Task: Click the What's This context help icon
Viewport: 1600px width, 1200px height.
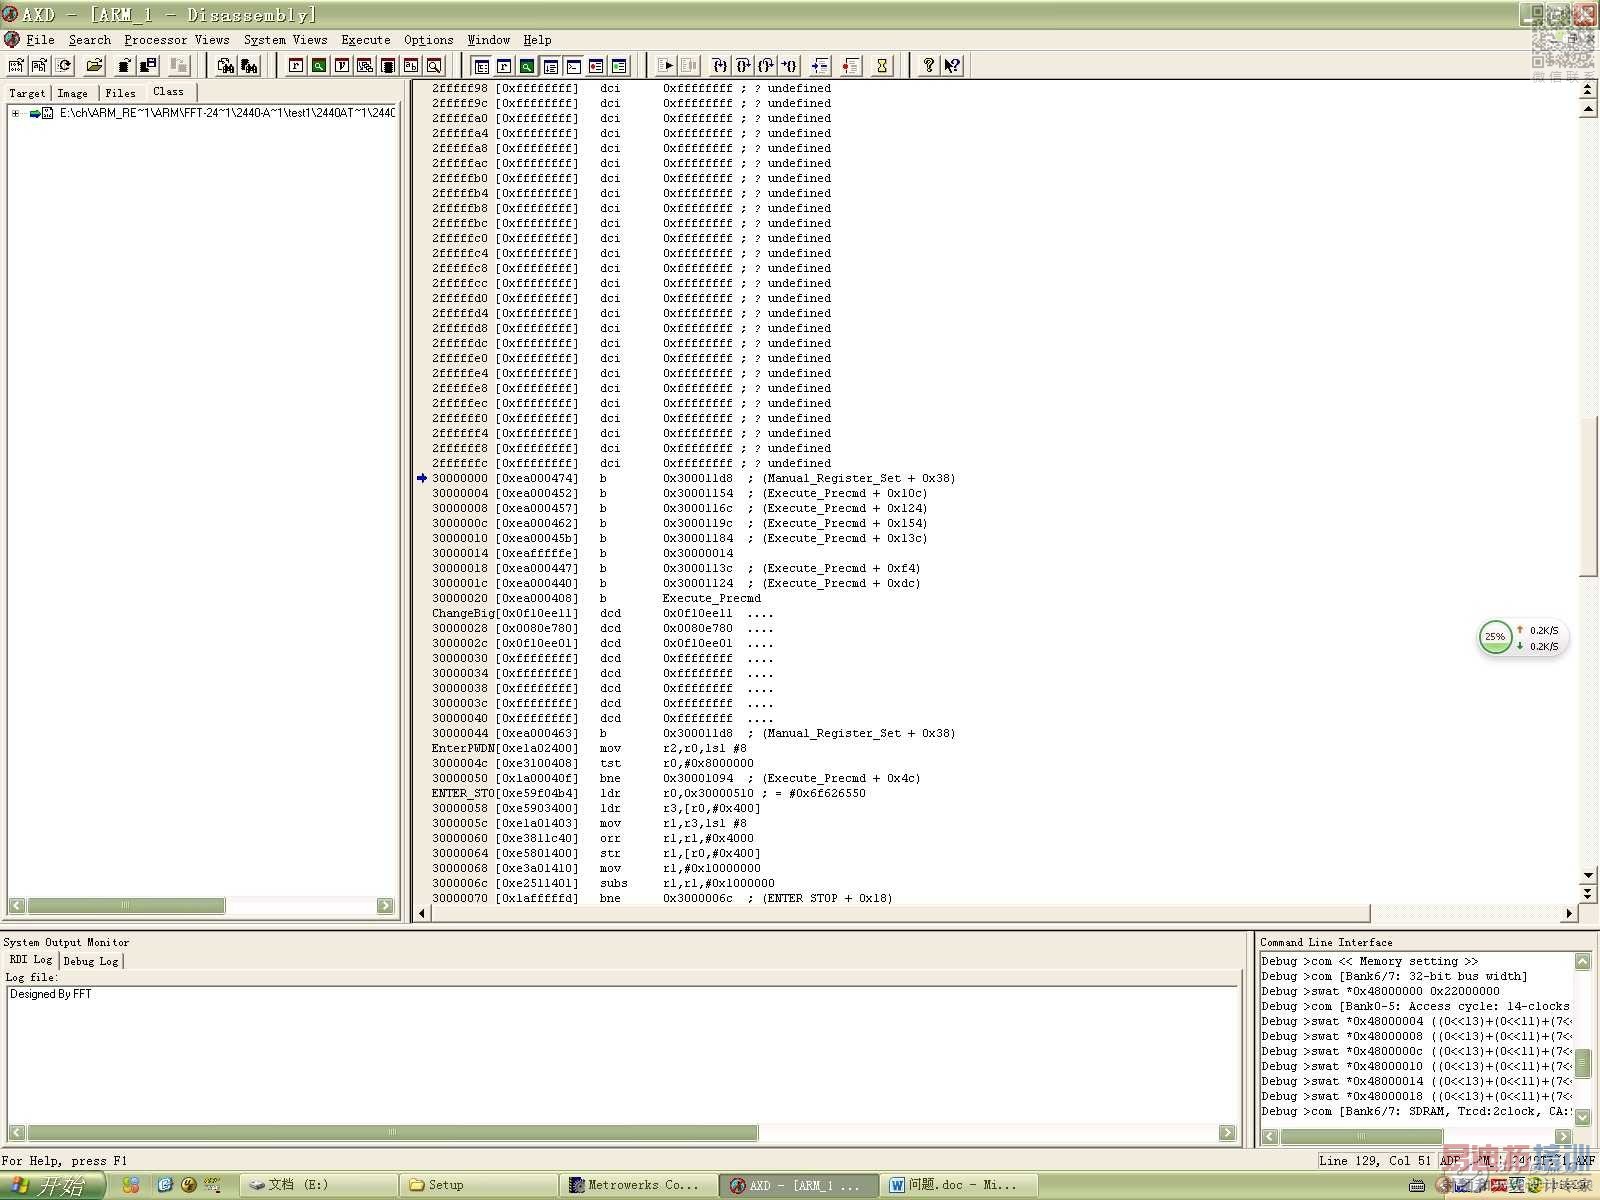Action: [x=952, y=66]
